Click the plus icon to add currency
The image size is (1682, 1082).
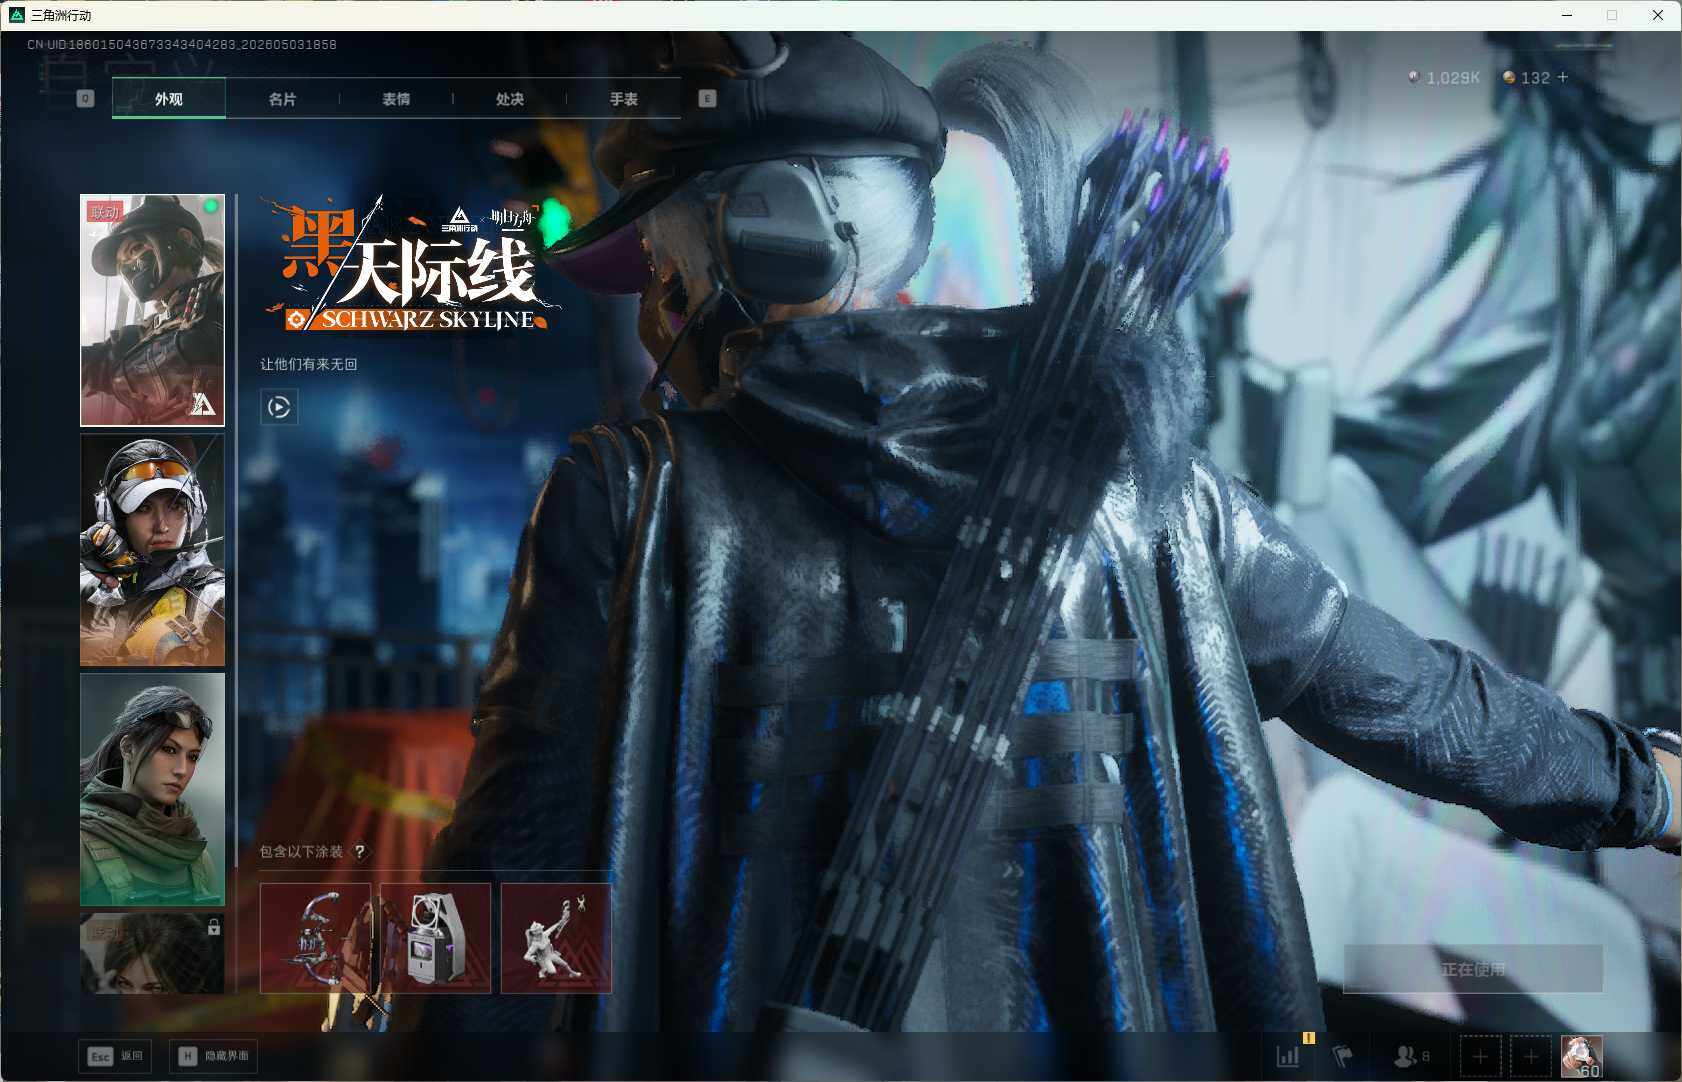[x=1562, y=77]
